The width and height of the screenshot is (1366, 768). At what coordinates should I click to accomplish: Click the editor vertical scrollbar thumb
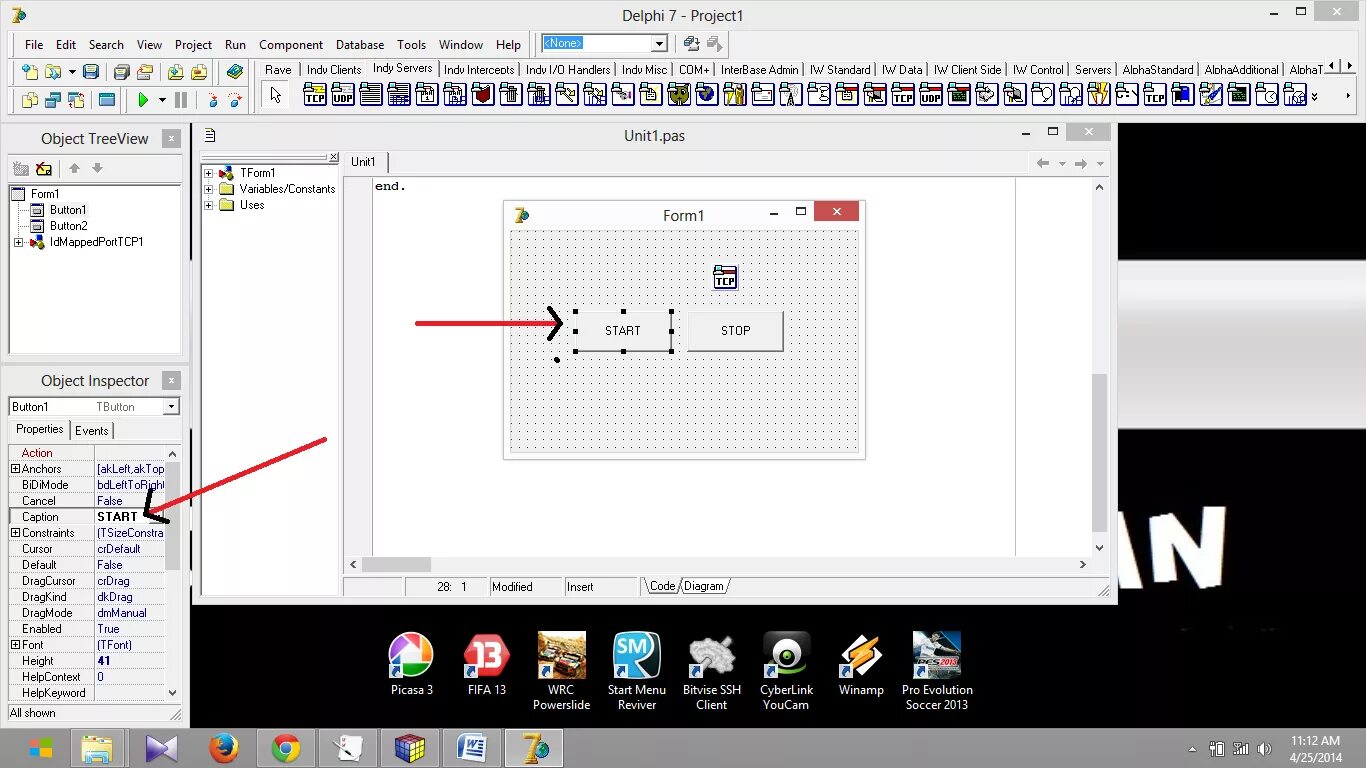1100,452
